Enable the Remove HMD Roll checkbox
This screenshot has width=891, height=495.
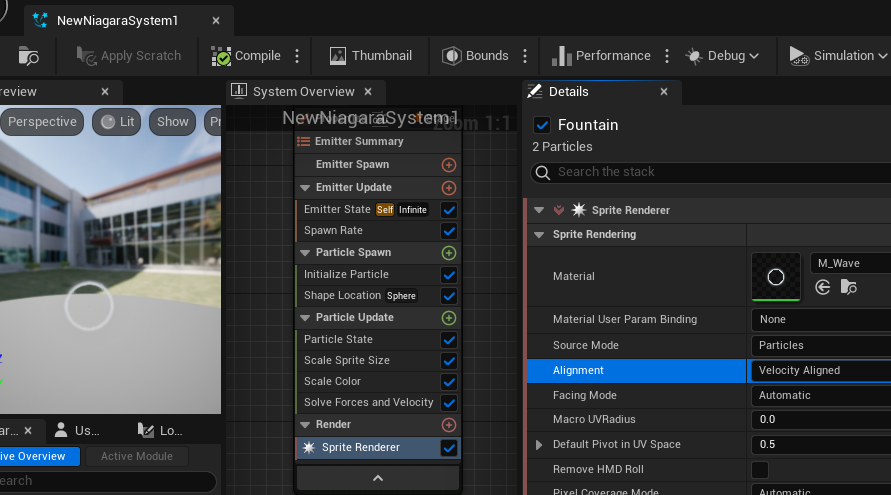pyautogui.click(x=760, y=470)
